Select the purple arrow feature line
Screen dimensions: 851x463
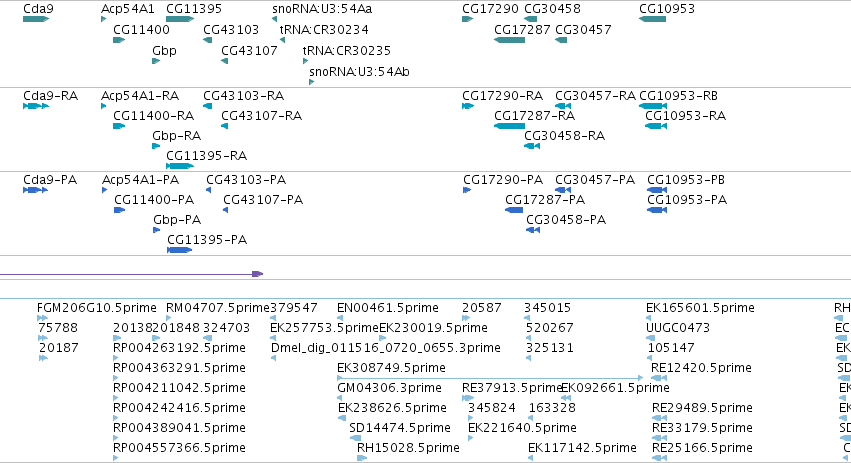131,274
